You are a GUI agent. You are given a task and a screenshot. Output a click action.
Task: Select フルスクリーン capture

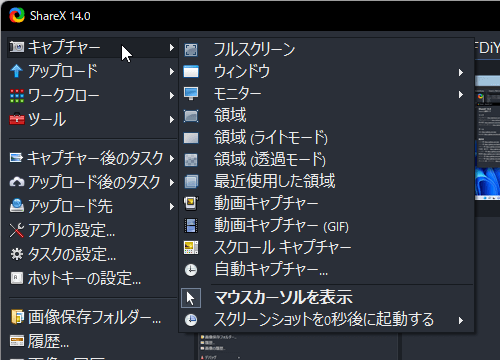coord(327,50)
